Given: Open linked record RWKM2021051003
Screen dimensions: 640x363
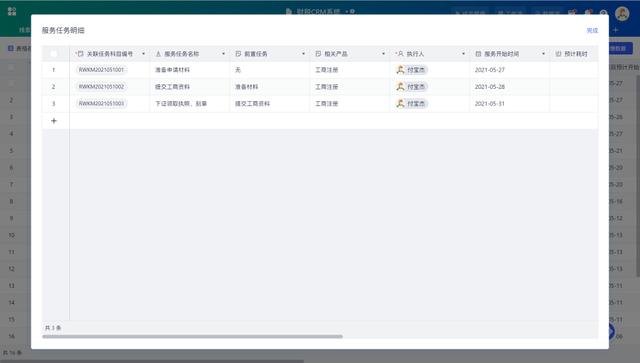Looking at the screenshot, I should (101, 104).
